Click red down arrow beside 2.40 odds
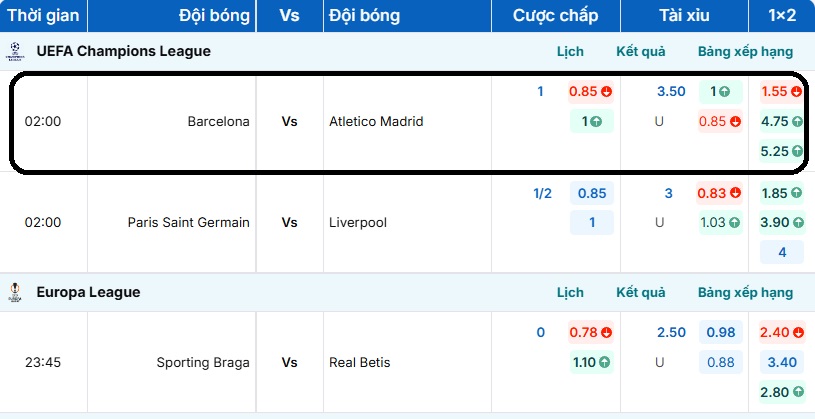815x419 pixels. point(797,333)
